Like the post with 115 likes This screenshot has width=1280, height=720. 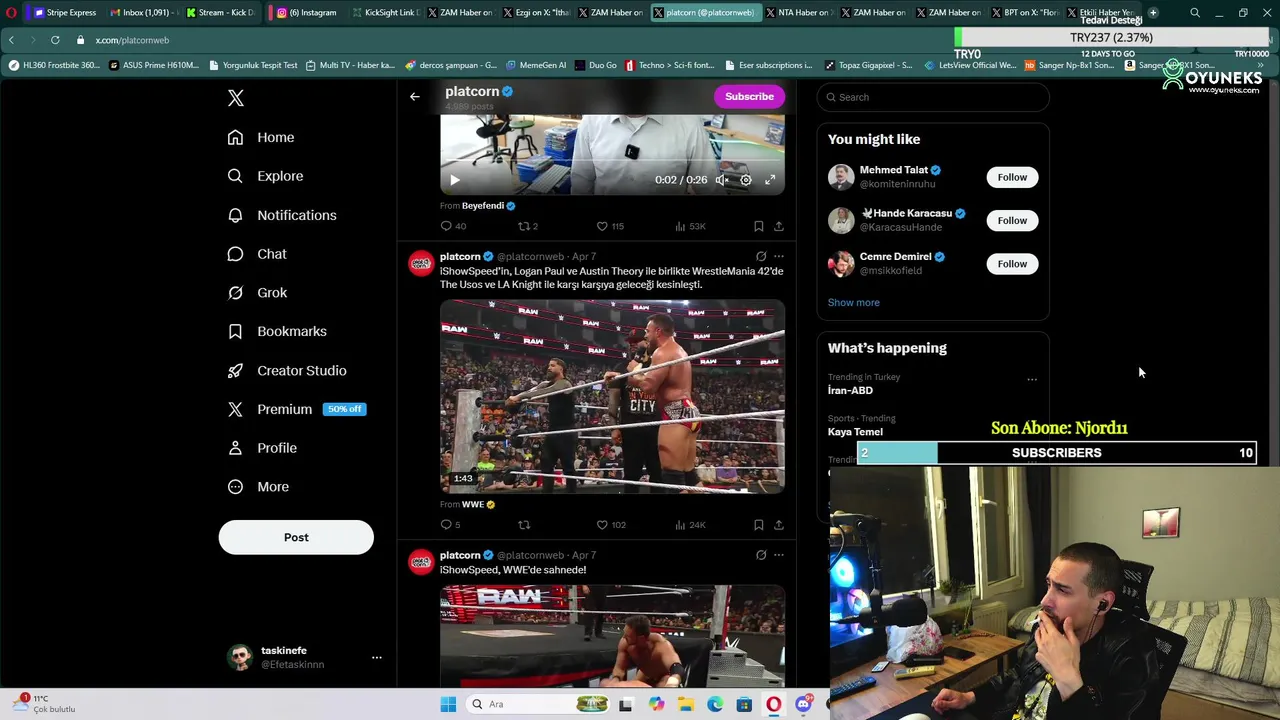pos(610,226)
